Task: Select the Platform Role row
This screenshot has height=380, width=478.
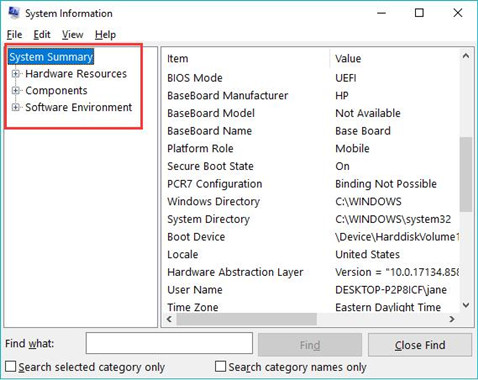Action: (311, 149)
